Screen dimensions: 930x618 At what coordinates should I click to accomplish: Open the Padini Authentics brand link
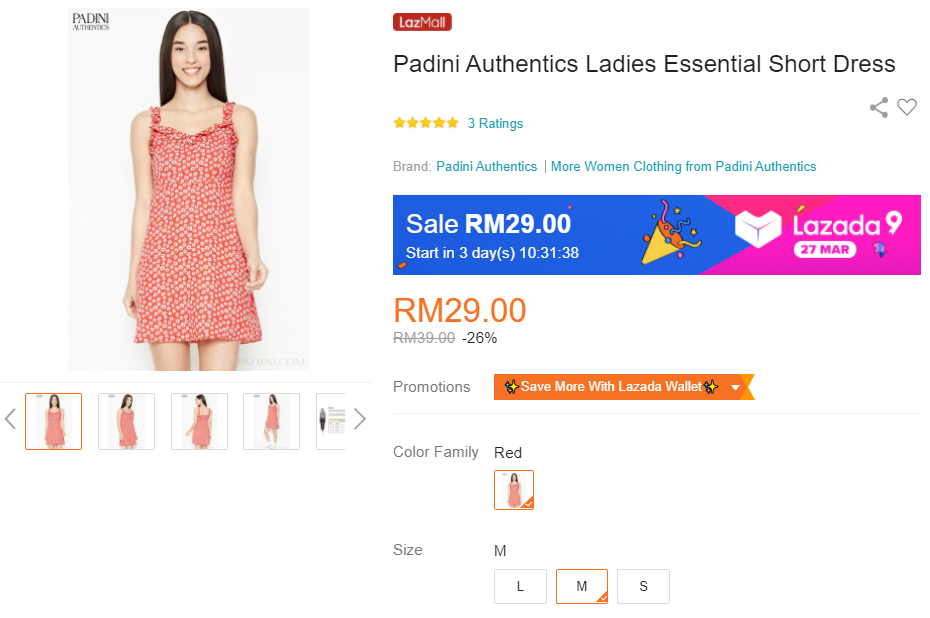pos(486,167)
